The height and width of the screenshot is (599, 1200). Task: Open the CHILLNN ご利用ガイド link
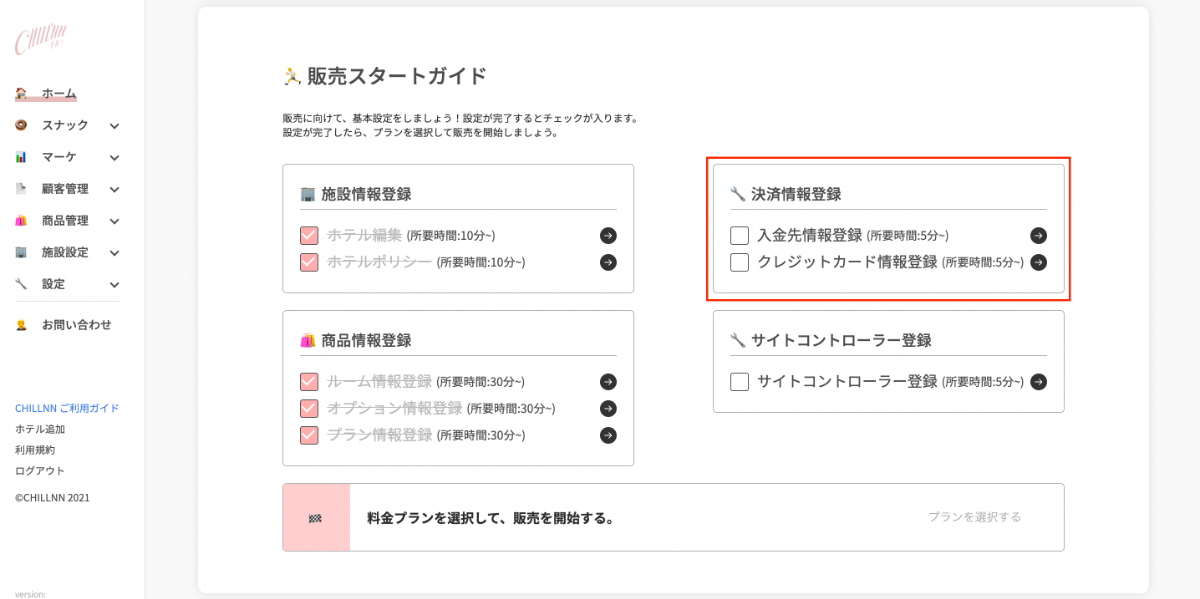(67, 408)
